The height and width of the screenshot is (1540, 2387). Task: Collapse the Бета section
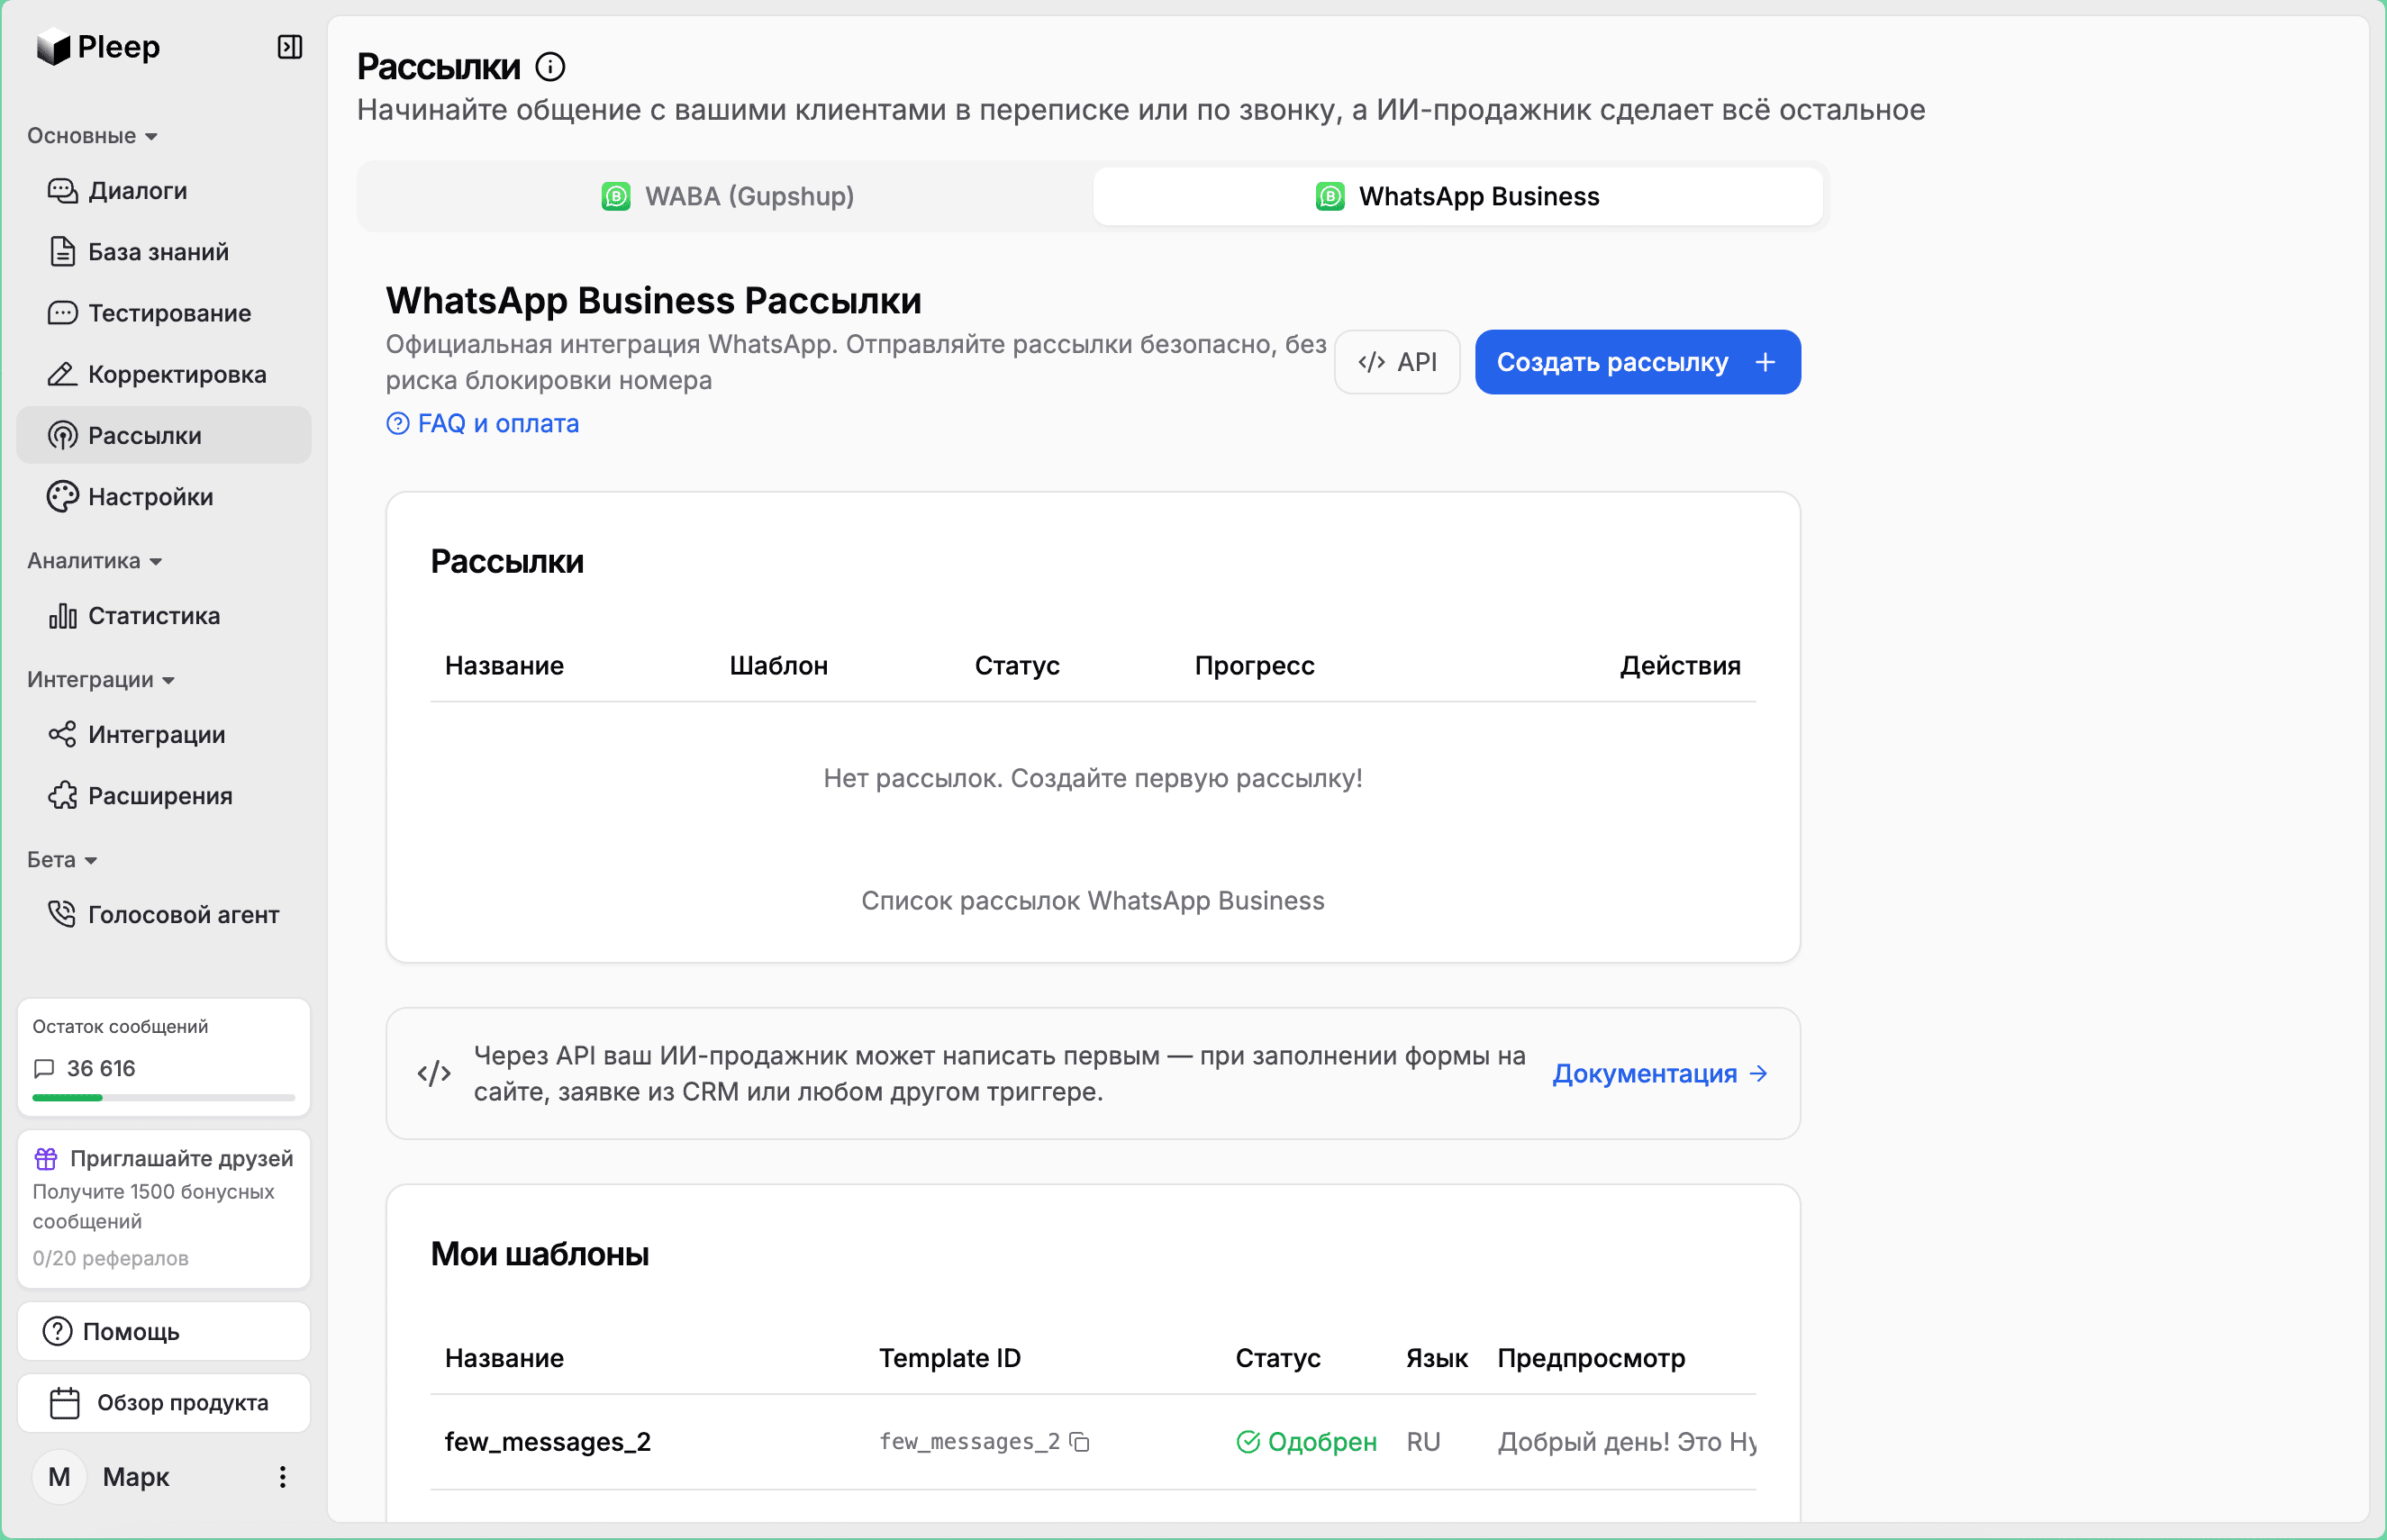tap(62, 860)
